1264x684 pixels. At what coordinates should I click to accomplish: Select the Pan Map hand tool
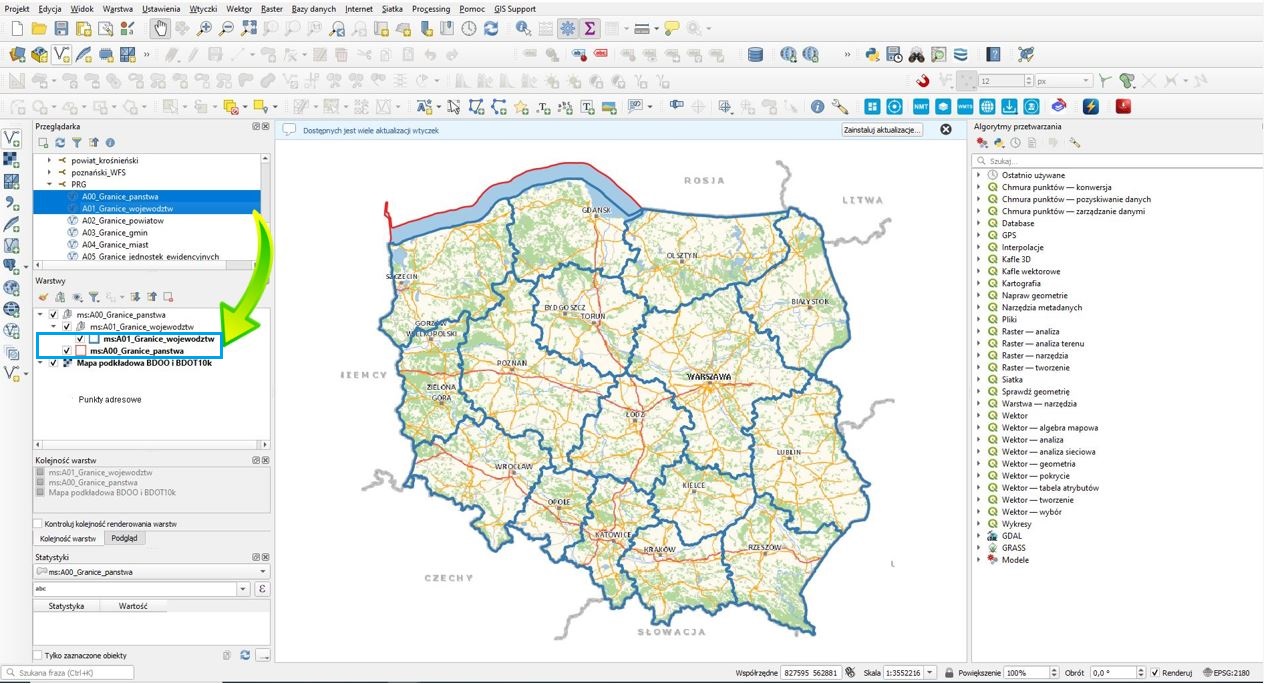click(161, 29)
